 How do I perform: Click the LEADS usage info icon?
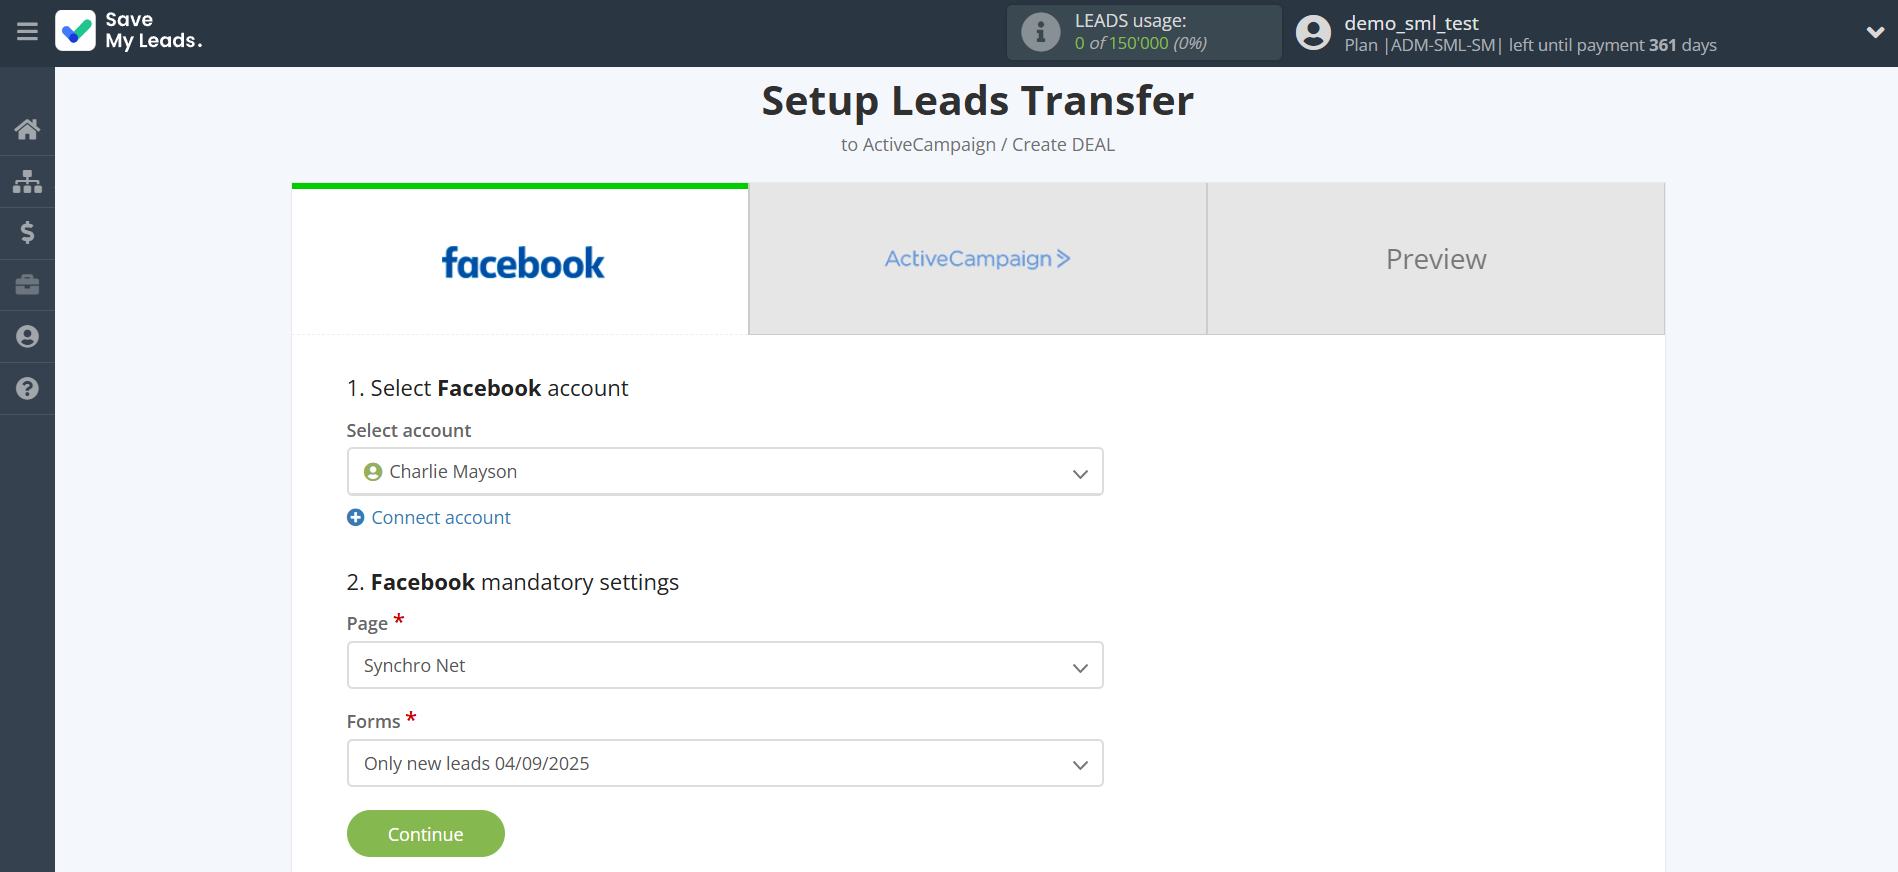[x=1040, y=32]
